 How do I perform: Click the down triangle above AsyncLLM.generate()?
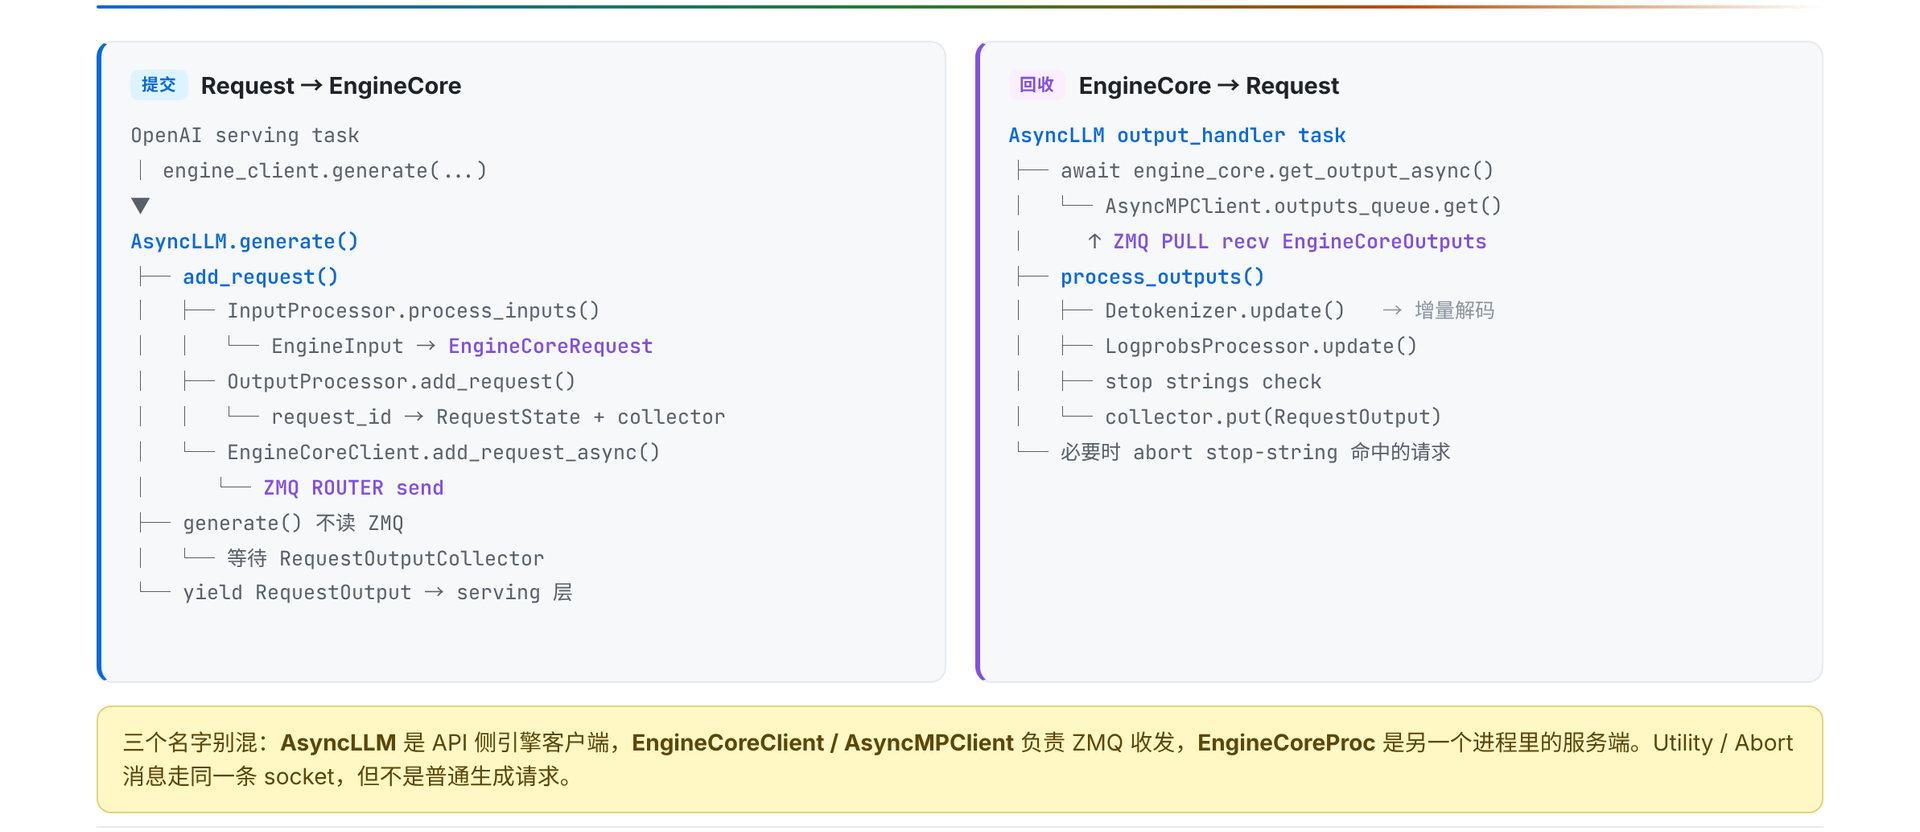point(141,205)
